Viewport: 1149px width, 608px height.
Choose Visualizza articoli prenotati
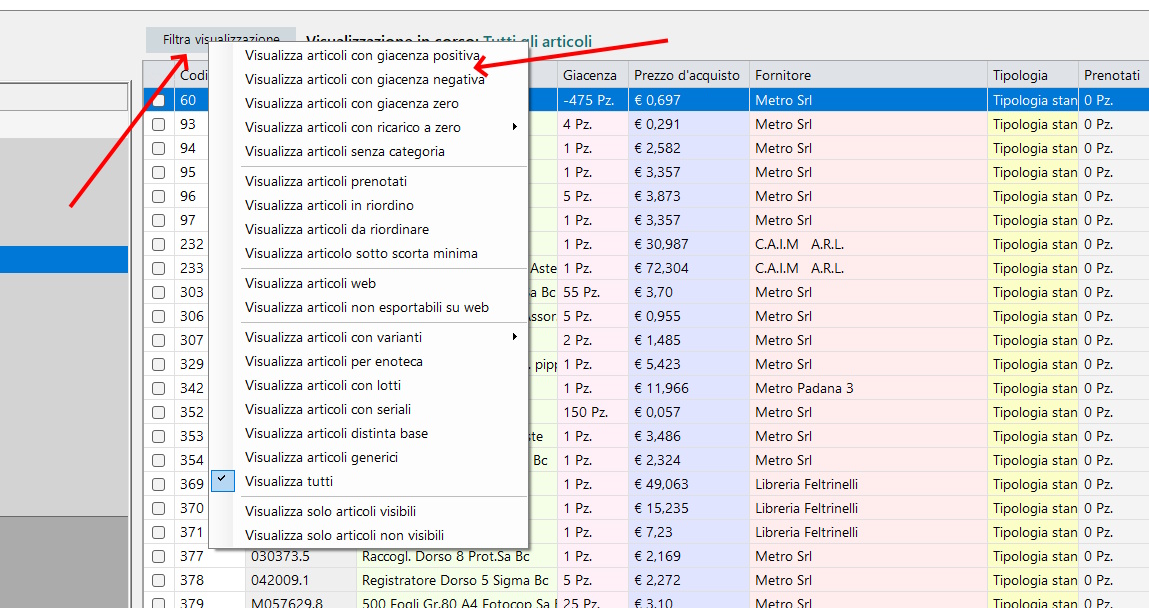click(326, 182)
